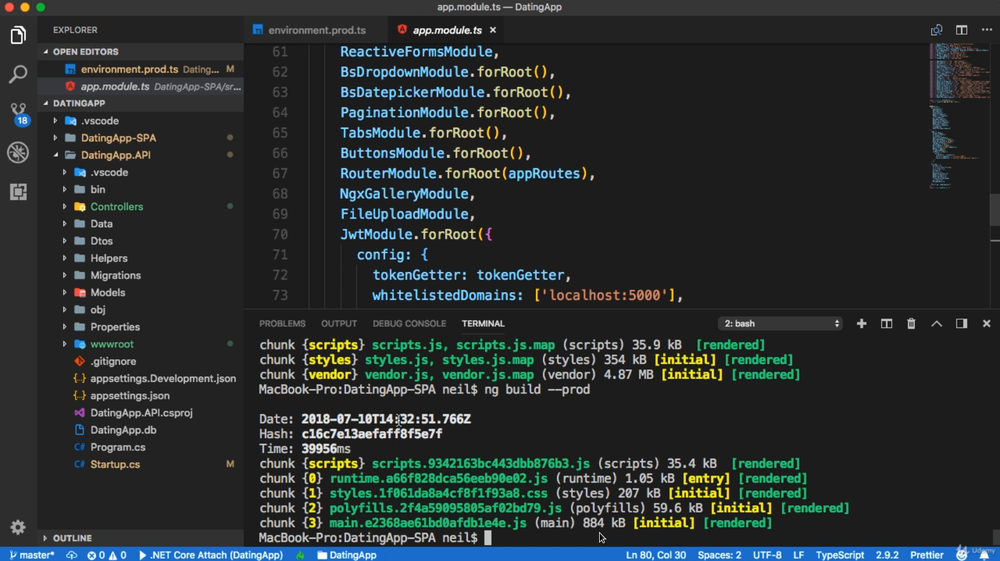Click the flame icon in status bar
The image size is (1000, 561).
300,555
